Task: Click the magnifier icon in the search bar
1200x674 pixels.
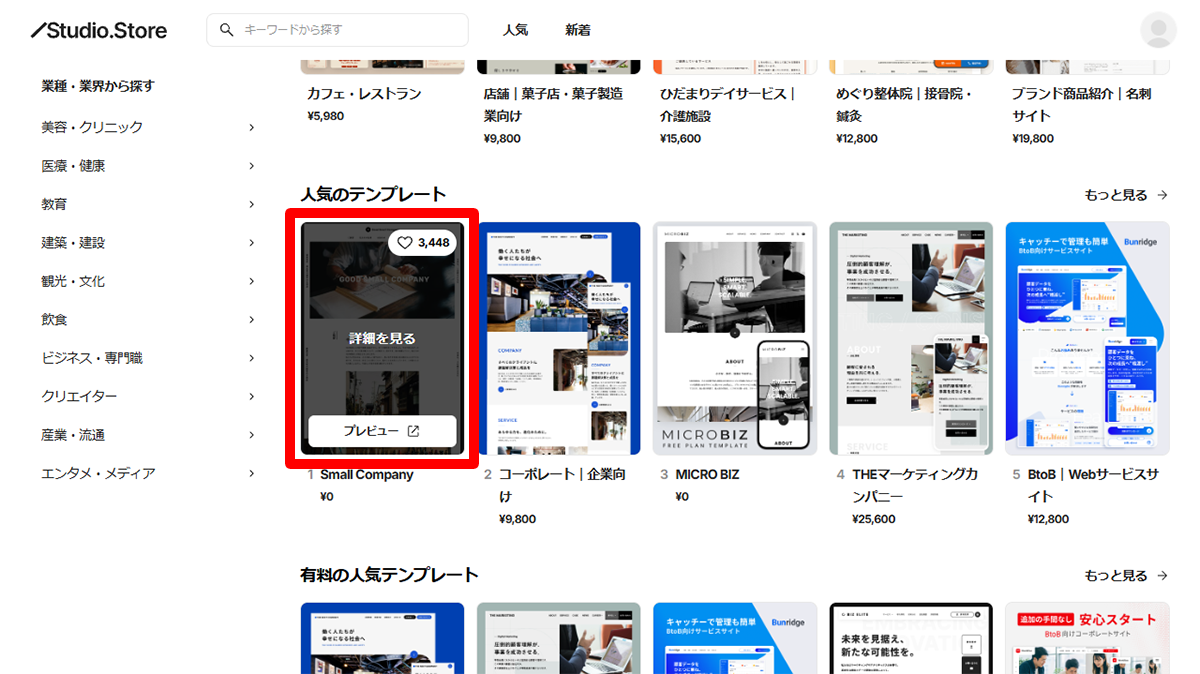Action: 226,30
